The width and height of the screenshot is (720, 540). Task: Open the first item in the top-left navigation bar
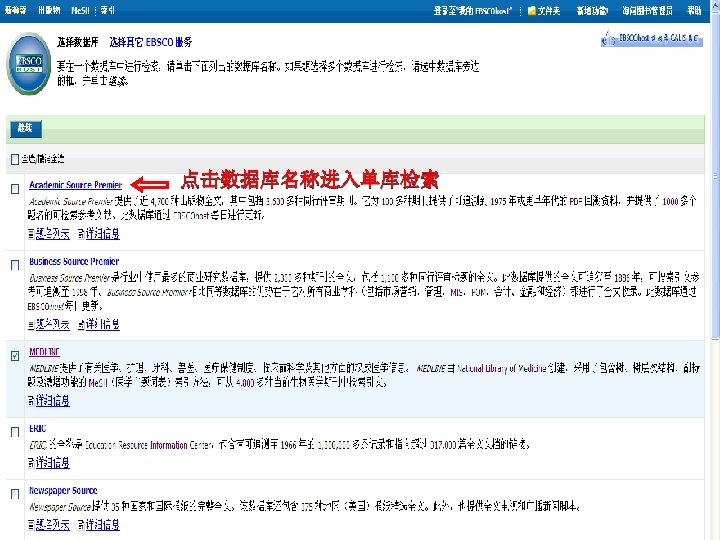pyautogui.click(x=16, y=10)
